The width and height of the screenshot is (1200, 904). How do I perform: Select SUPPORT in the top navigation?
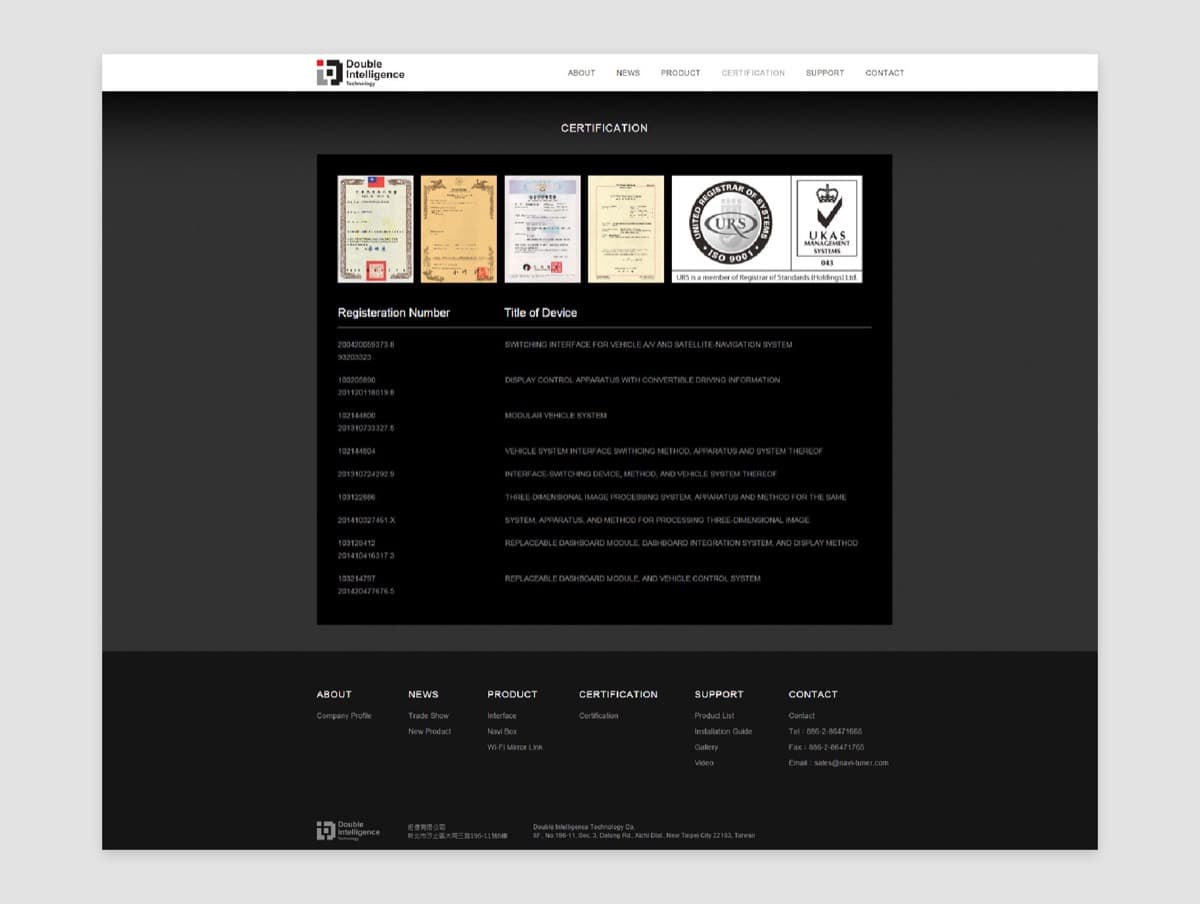coord(825,73)
